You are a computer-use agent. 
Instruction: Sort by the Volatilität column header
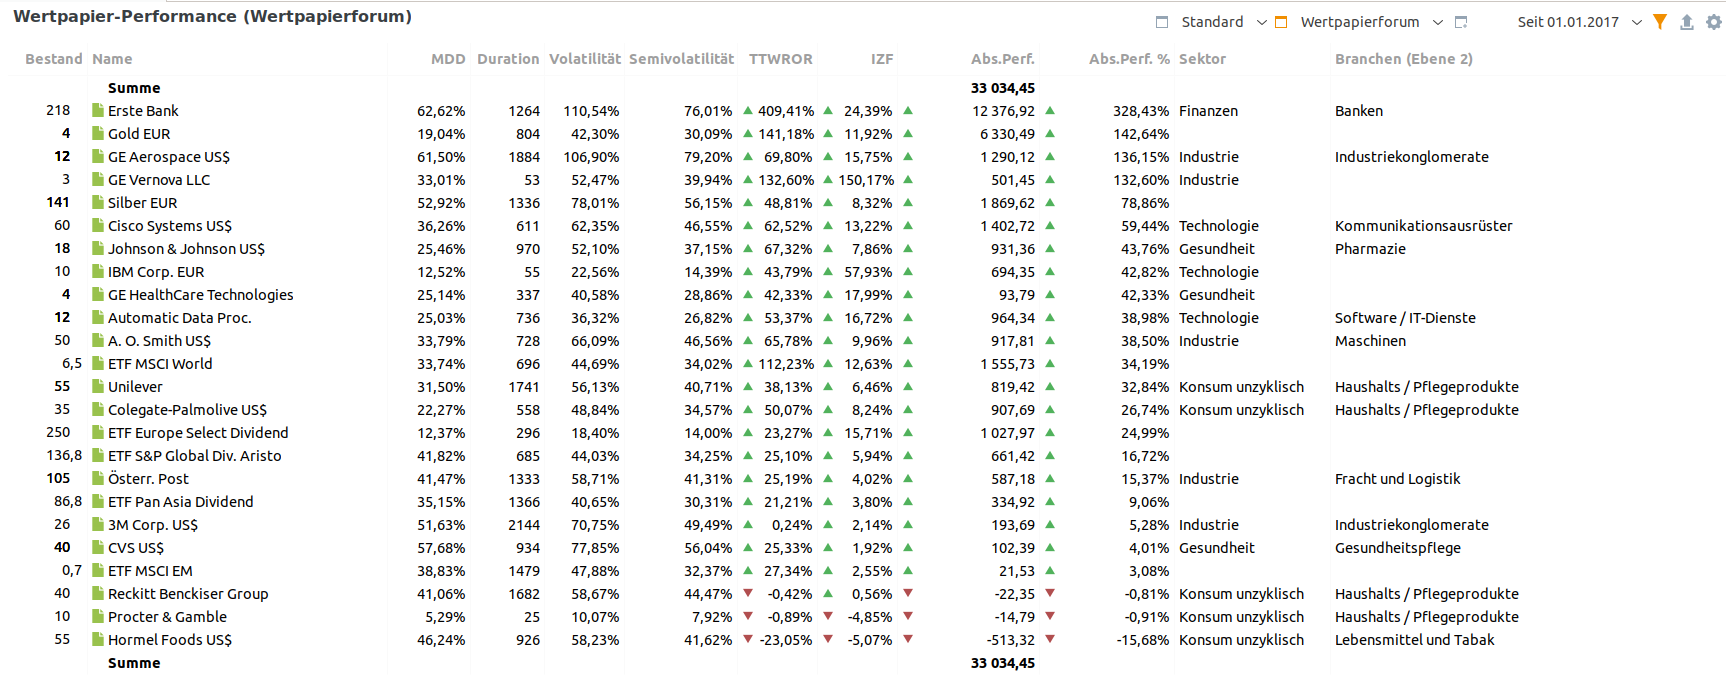click(584, 59)
